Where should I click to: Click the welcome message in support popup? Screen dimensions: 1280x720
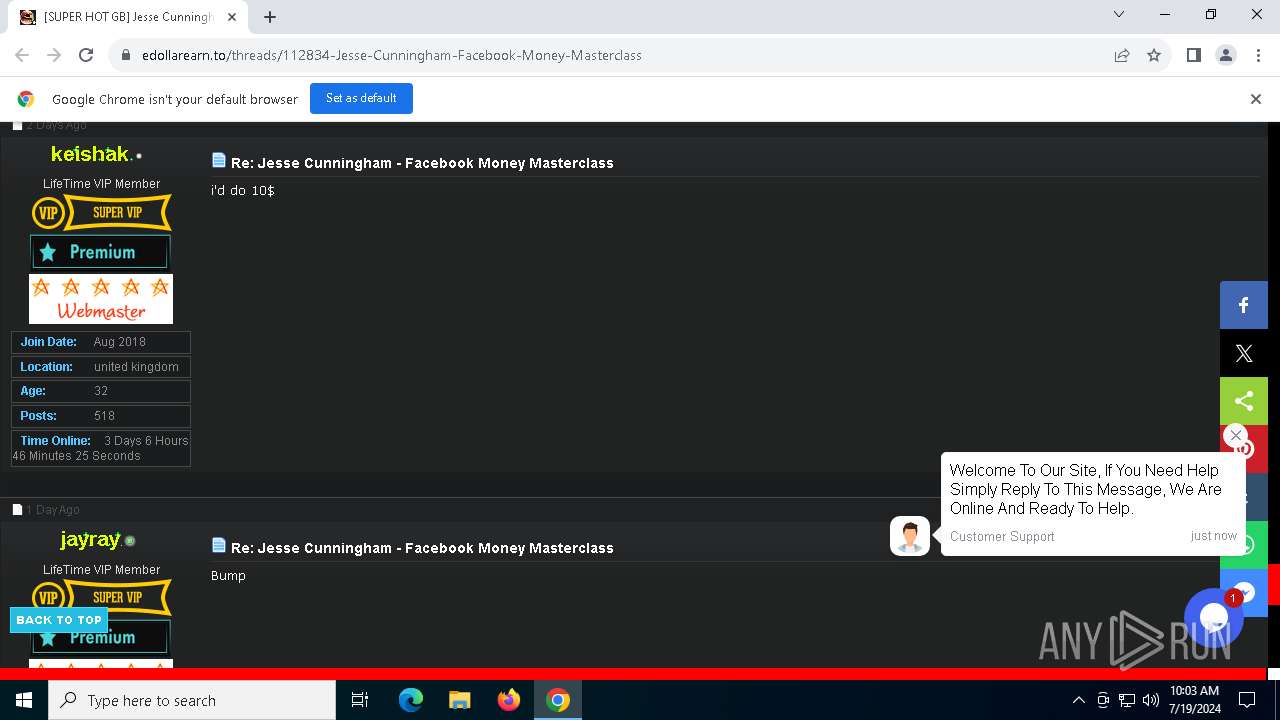[1086, 489]
